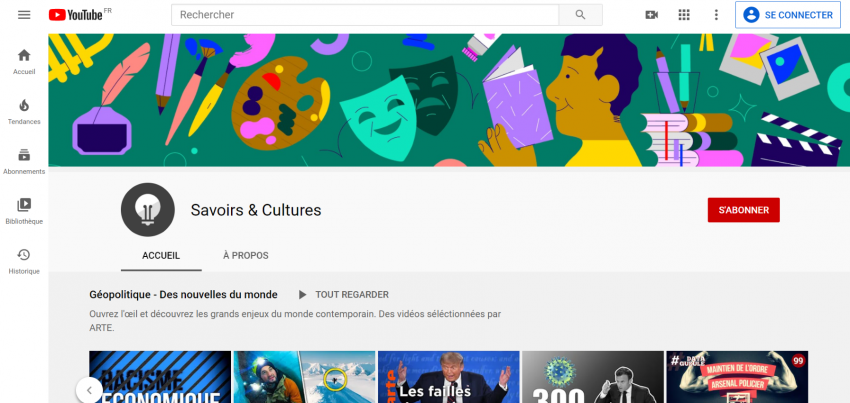The height and width of the screenshot is (403, 850).
Task: Open the create video camera icon
Action: pos(652,15)
